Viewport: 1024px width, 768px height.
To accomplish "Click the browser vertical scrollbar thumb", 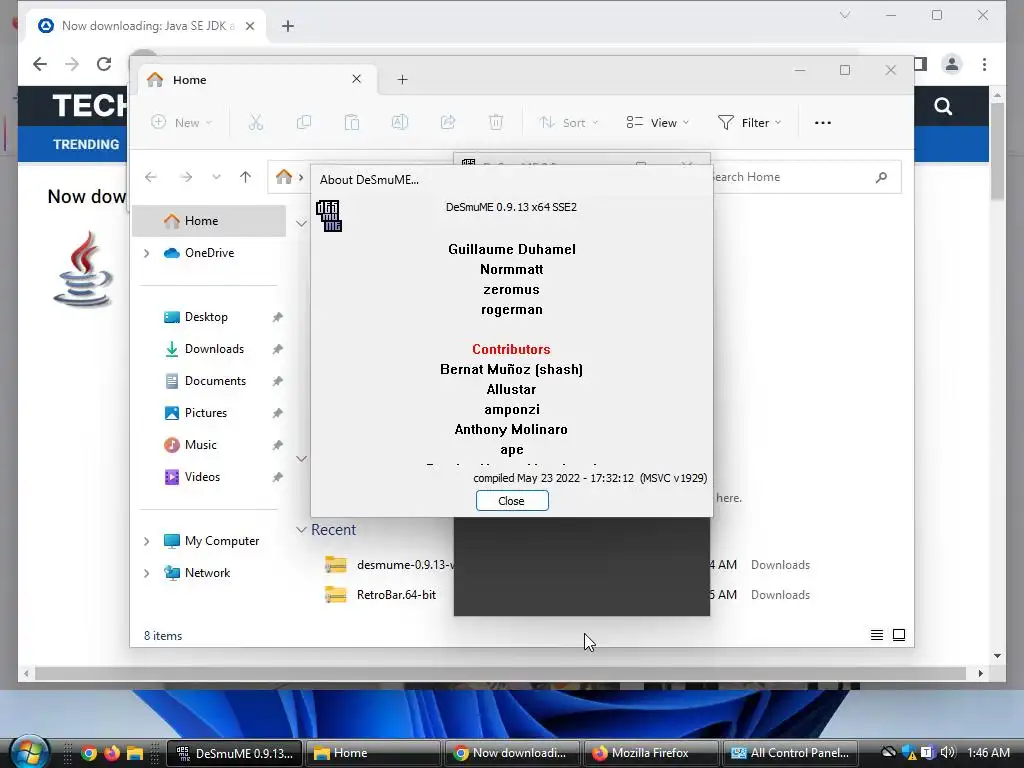I will coord(997,152).
